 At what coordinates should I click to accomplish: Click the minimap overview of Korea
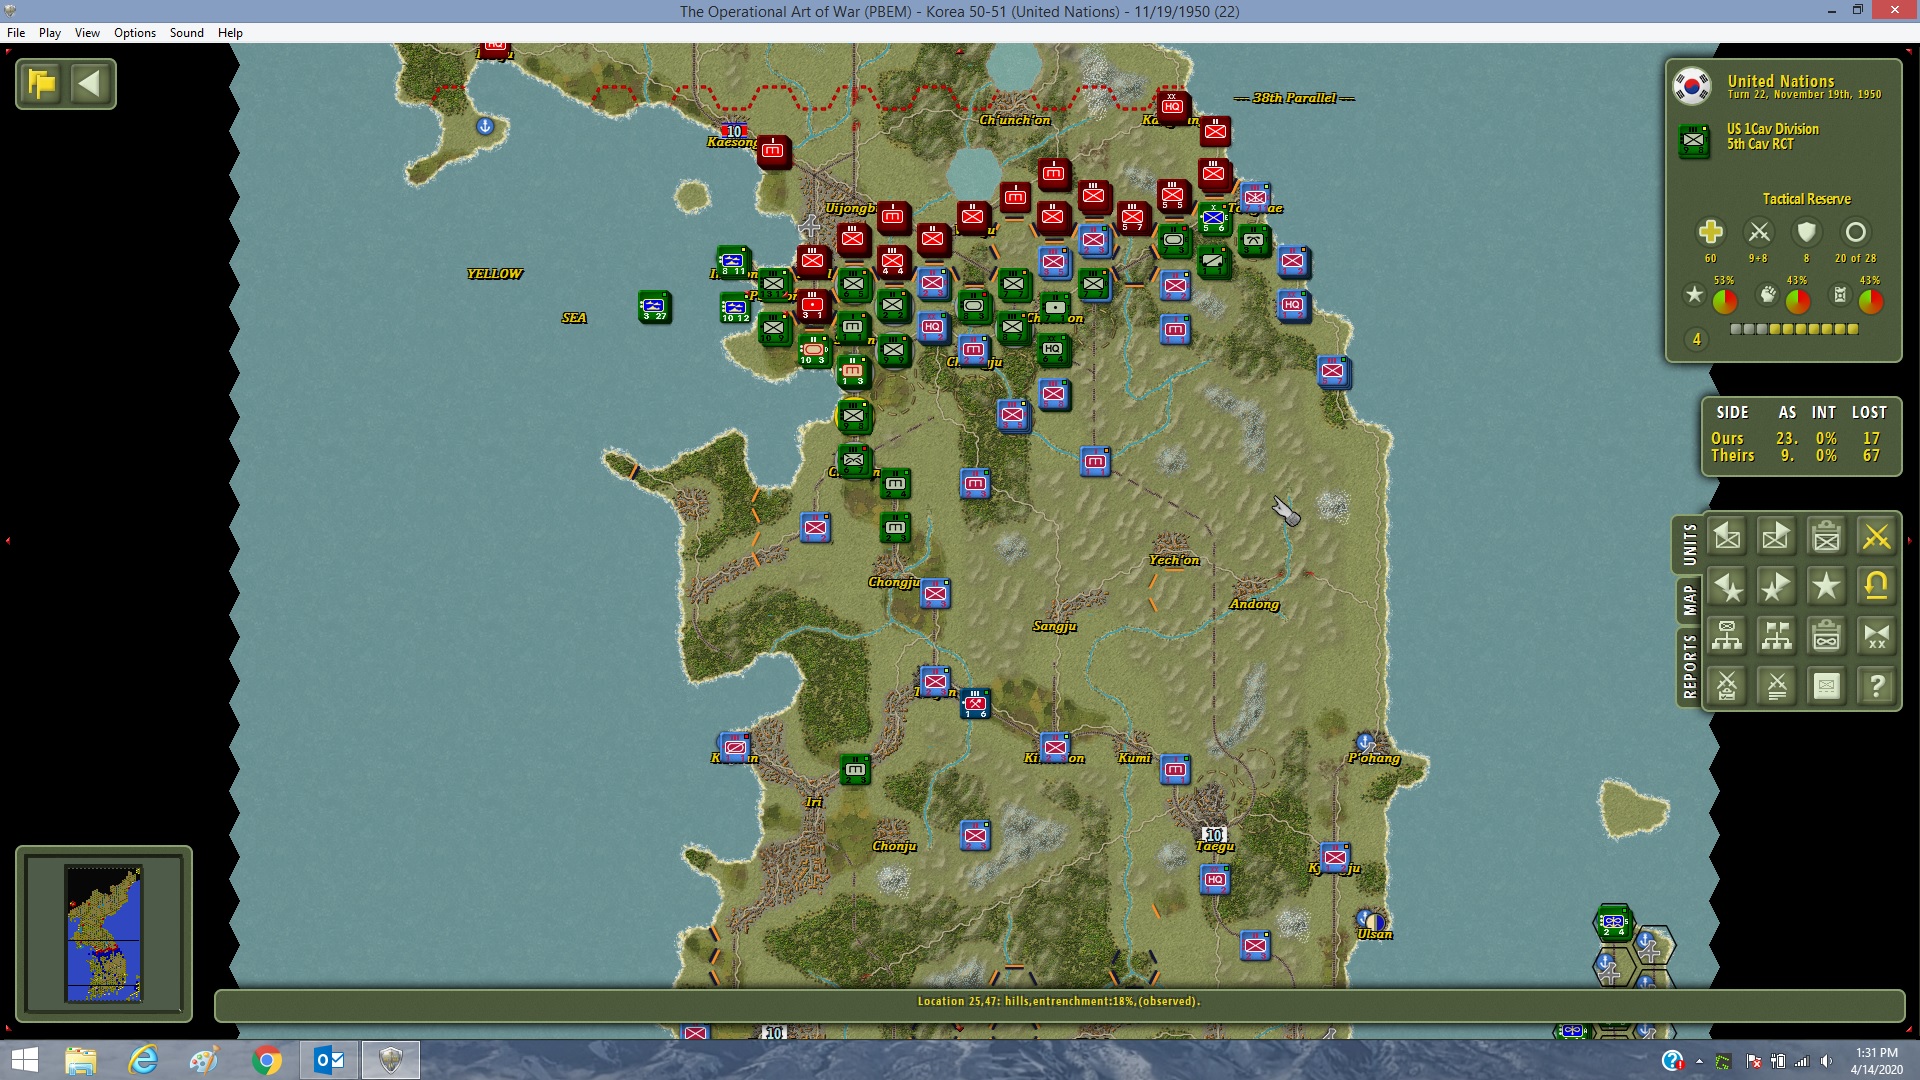point(104,934)
